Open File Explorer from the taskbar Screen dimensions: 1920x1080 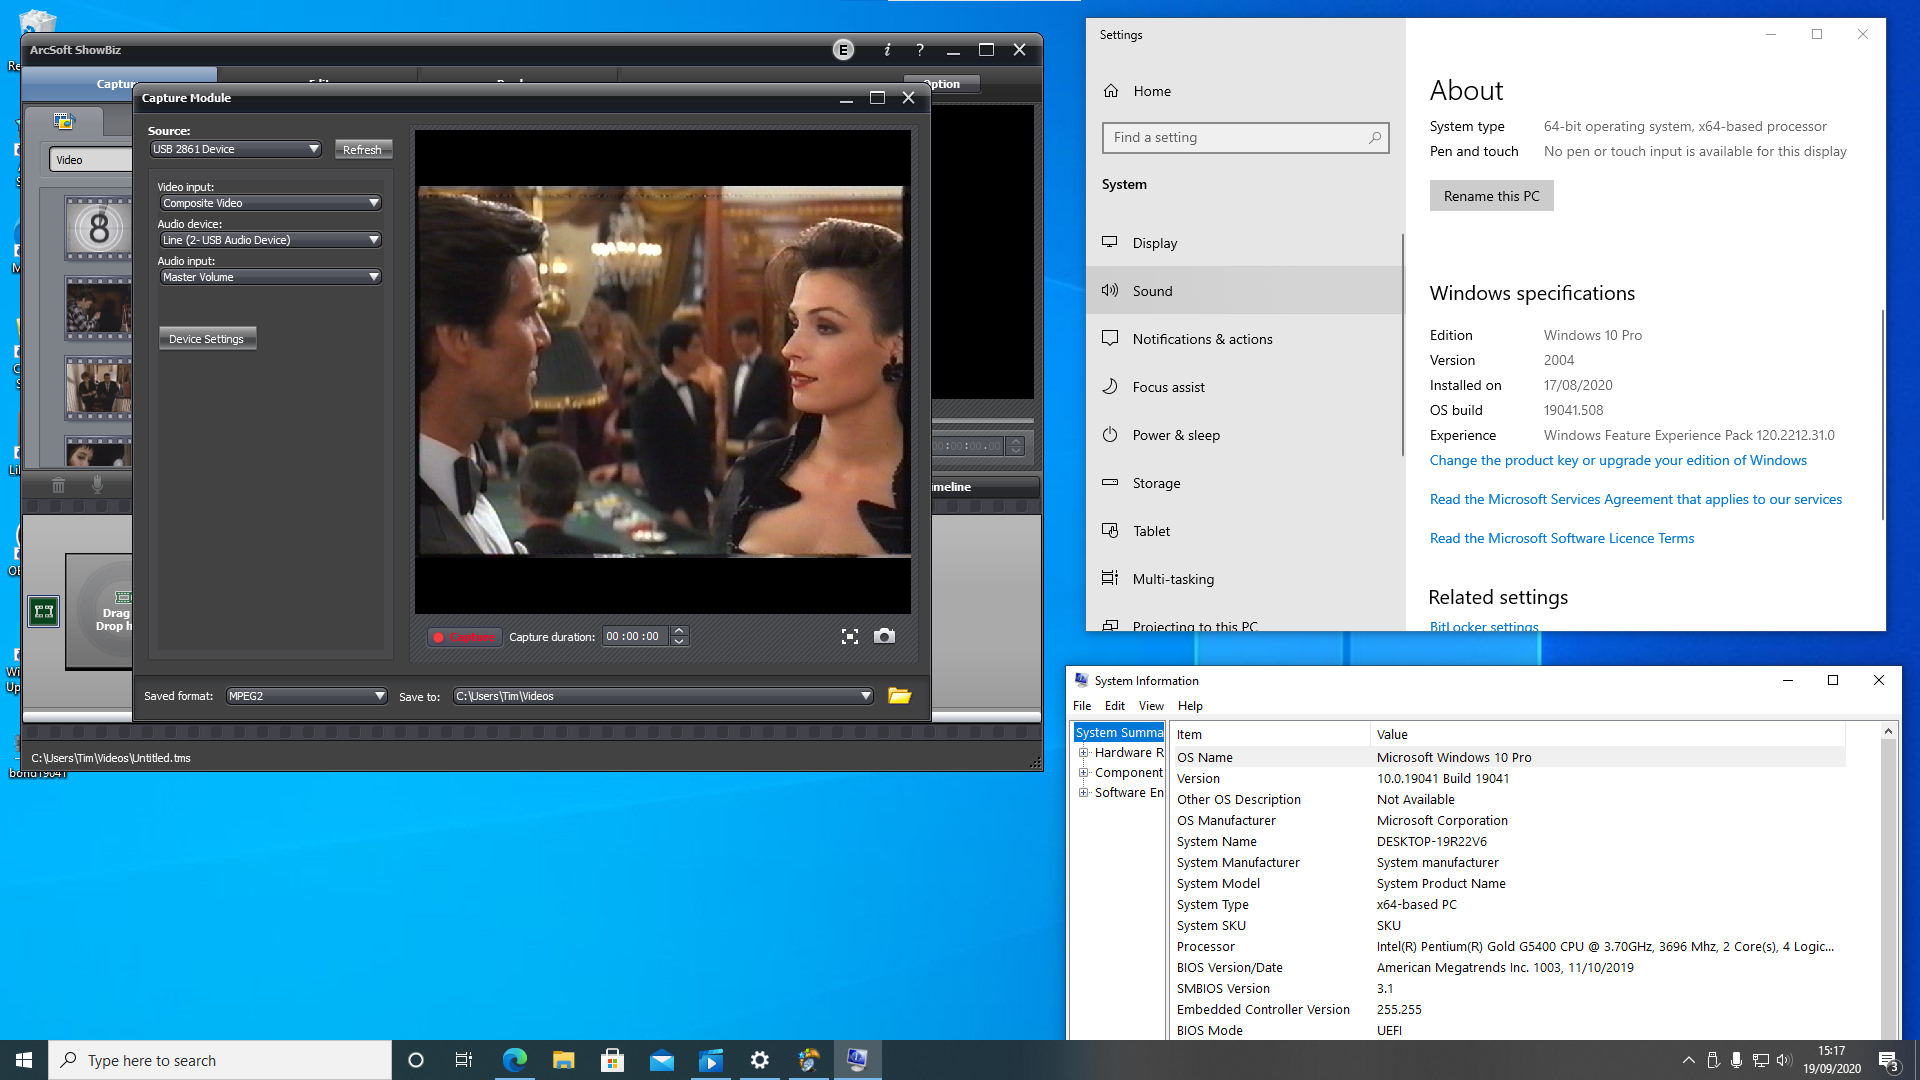tap(563, 1060)
